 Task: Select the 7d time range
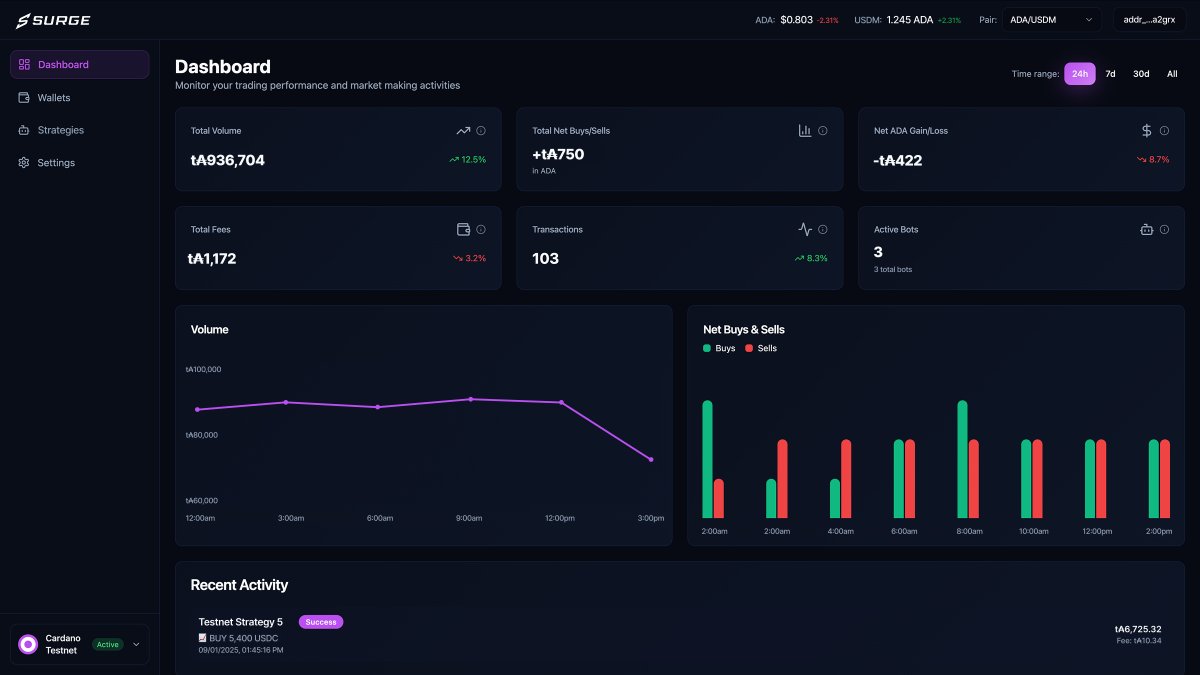(x=1110, y=74)
